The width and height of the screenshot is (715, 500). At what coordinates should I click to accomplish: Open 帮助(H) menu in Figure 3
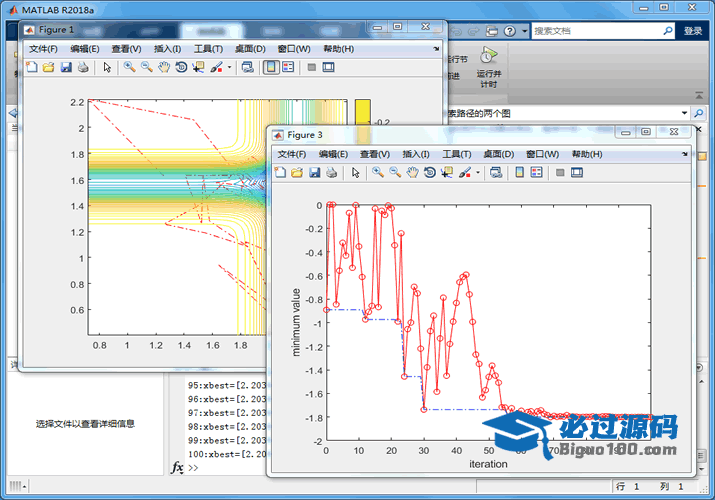587,154
